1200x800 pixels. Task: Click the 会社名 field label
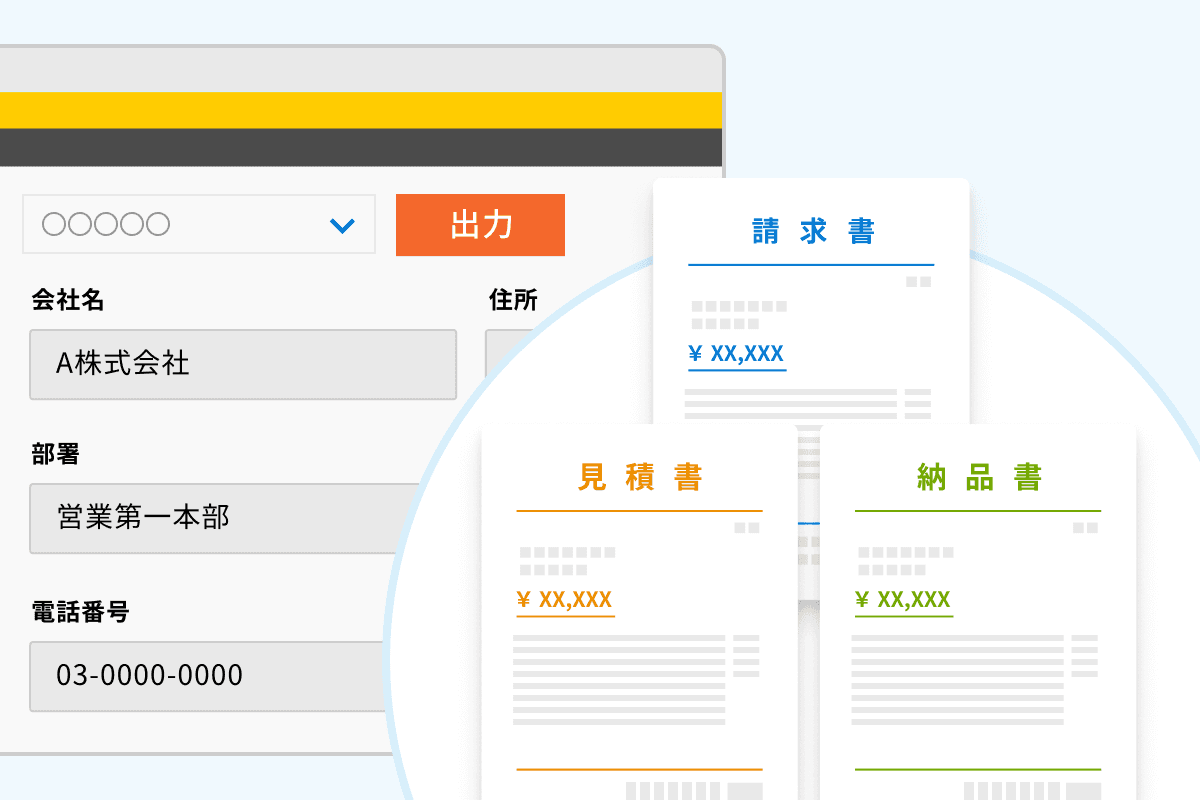point(68,299)
